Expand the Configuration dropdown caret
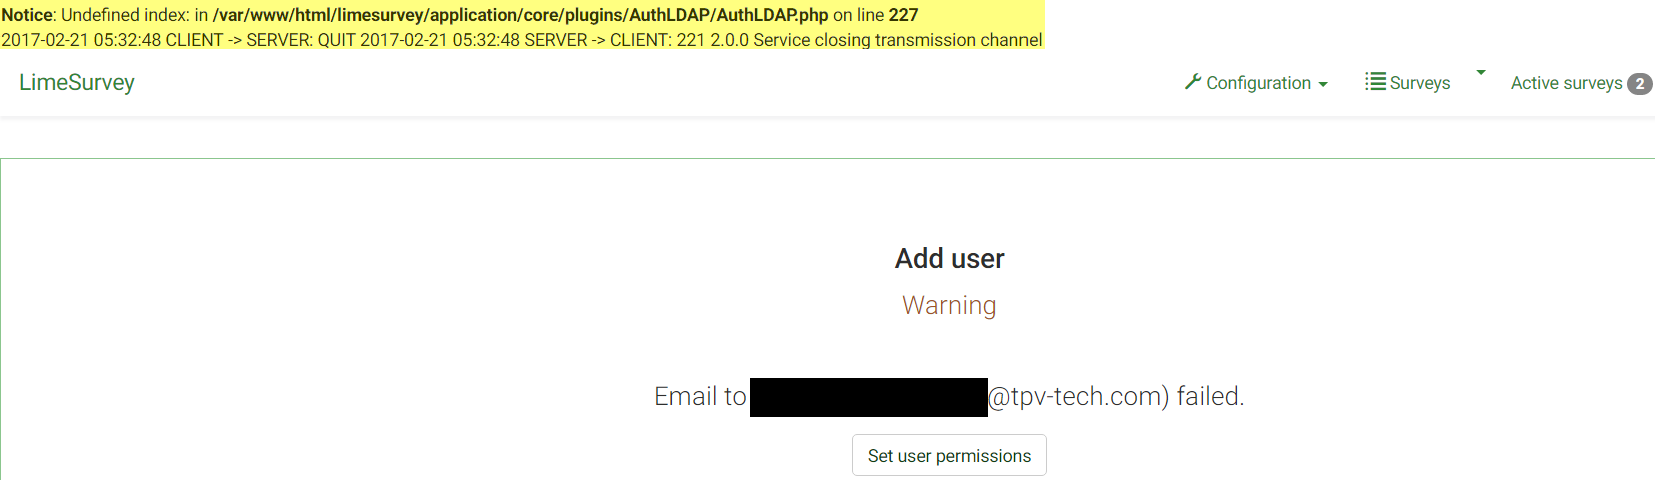Viewport: 1655px width, 480px height. 1323,85
